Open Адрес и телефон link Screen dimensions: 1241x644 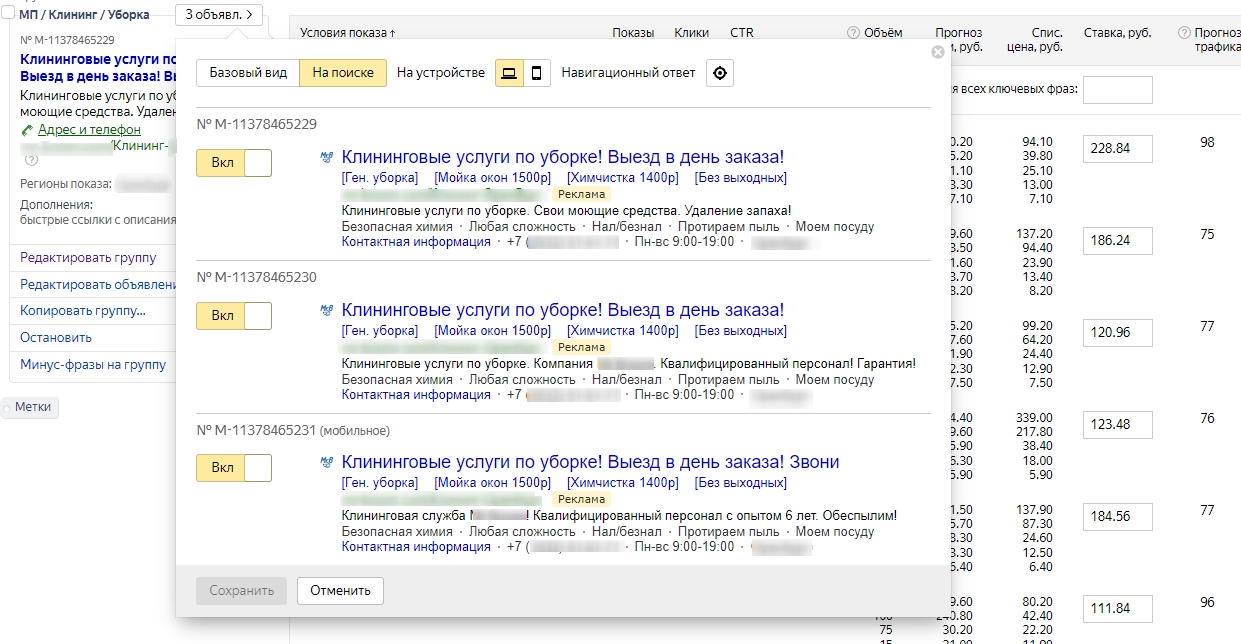pos(89,130)
